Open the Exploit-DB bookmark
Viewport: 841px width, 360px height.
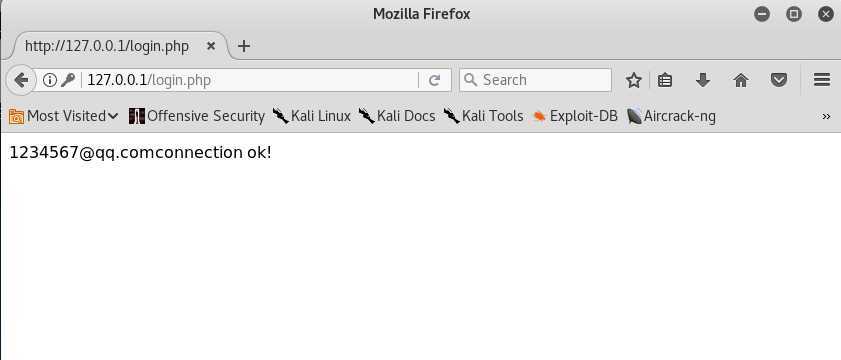coord(575,116)
